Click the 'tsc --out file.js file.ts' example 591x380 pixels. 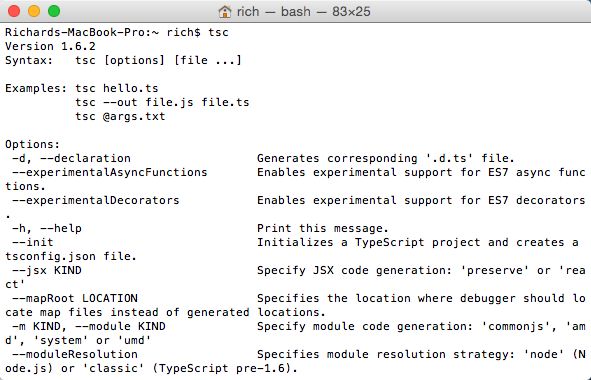click(162, 102)
